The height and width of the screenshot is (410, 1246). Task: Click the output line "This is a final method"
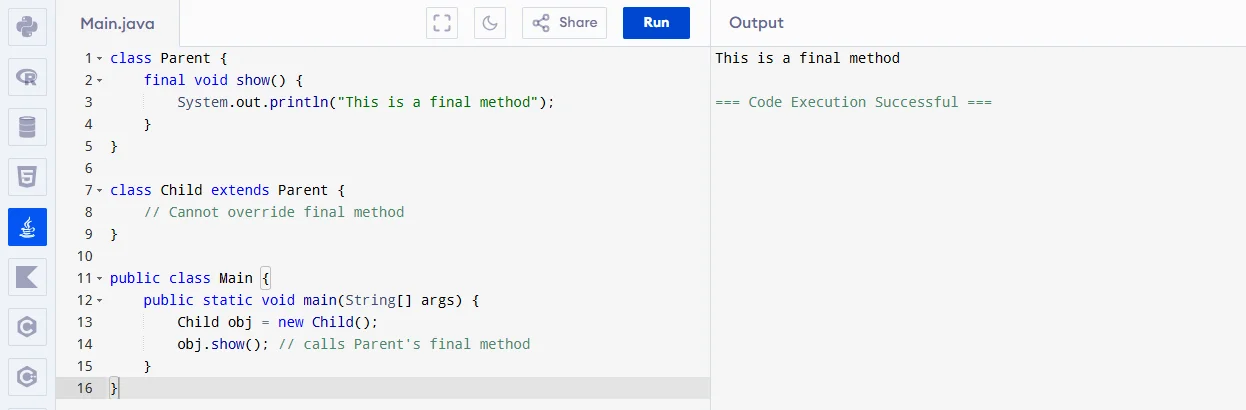pyautogui.click(x=807, y=58)
